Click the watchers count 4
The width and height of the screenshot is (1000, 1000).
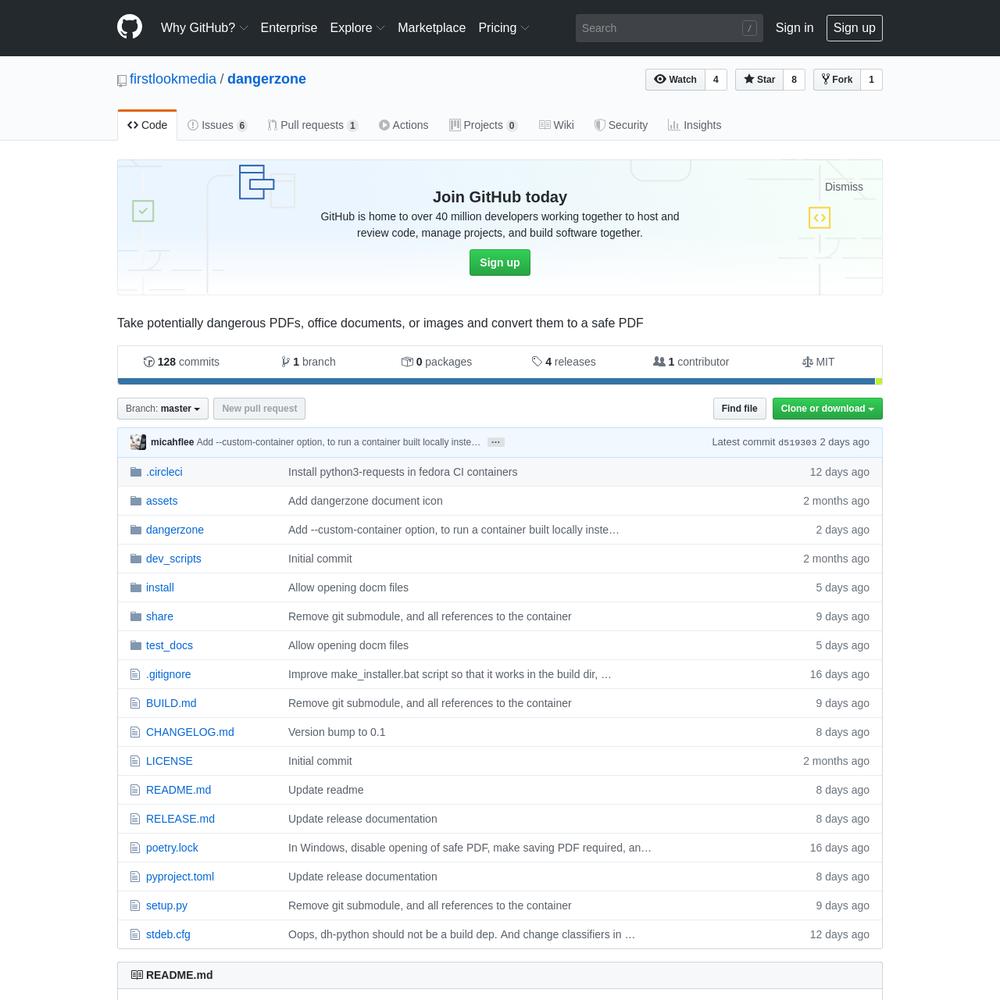click(716, 80)
